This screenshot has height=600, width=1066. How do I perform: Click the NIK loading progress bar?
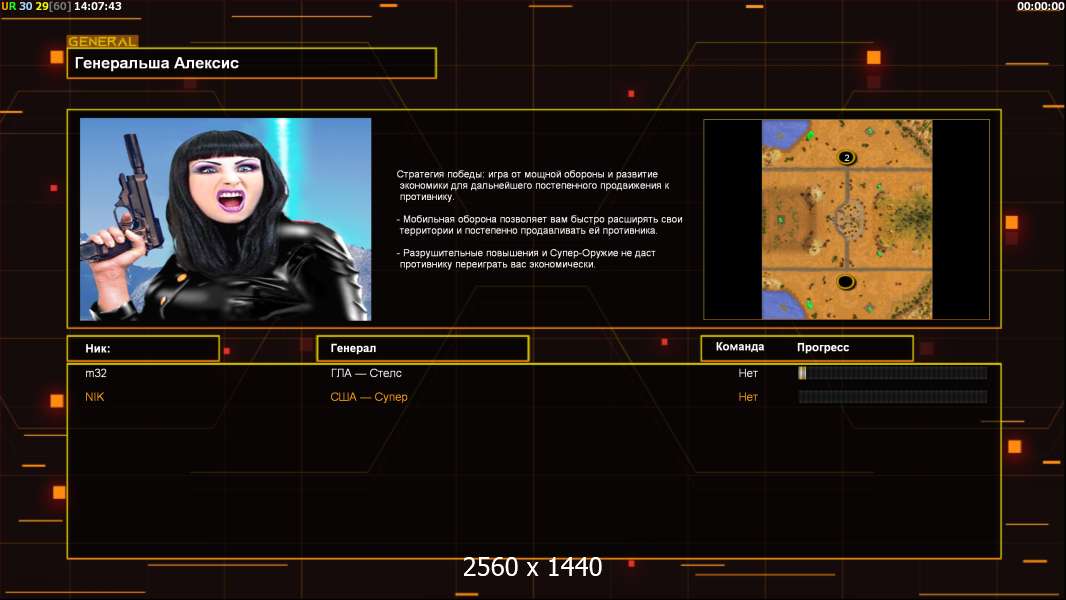coord(892,397)
